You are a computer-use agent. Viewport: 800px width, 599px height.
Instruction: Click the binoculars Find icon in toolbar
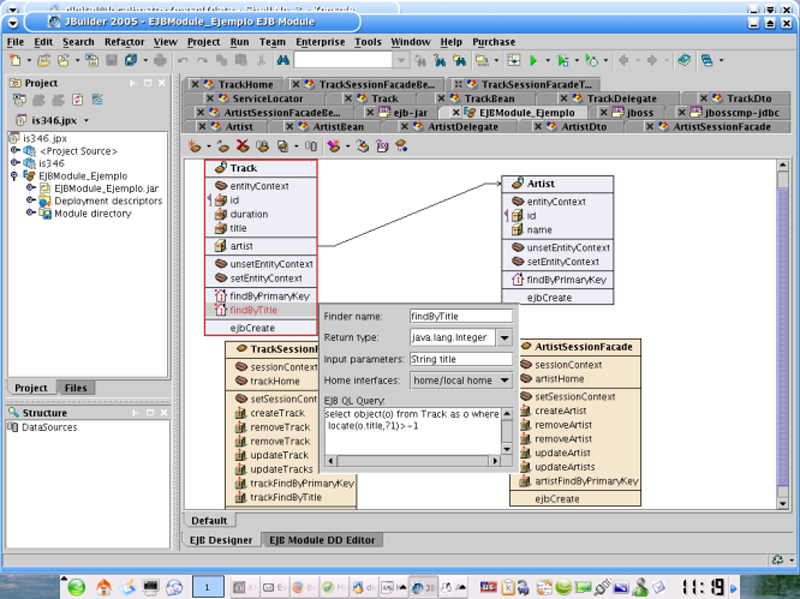[x=283, y=61]
